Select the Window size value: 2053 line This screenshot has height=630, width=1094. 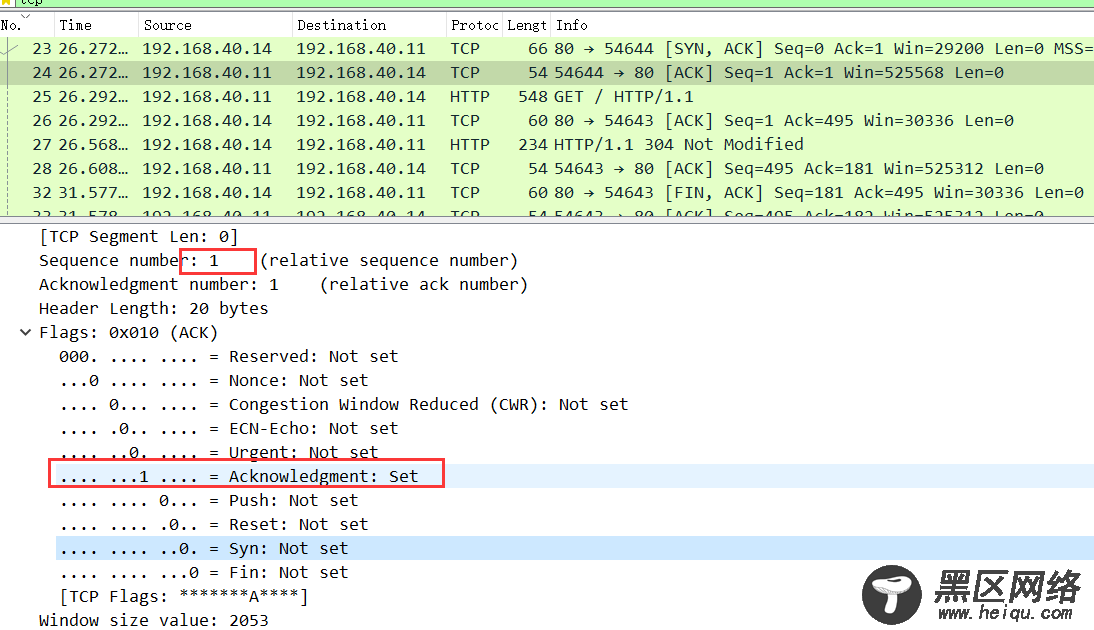[153, 620]
